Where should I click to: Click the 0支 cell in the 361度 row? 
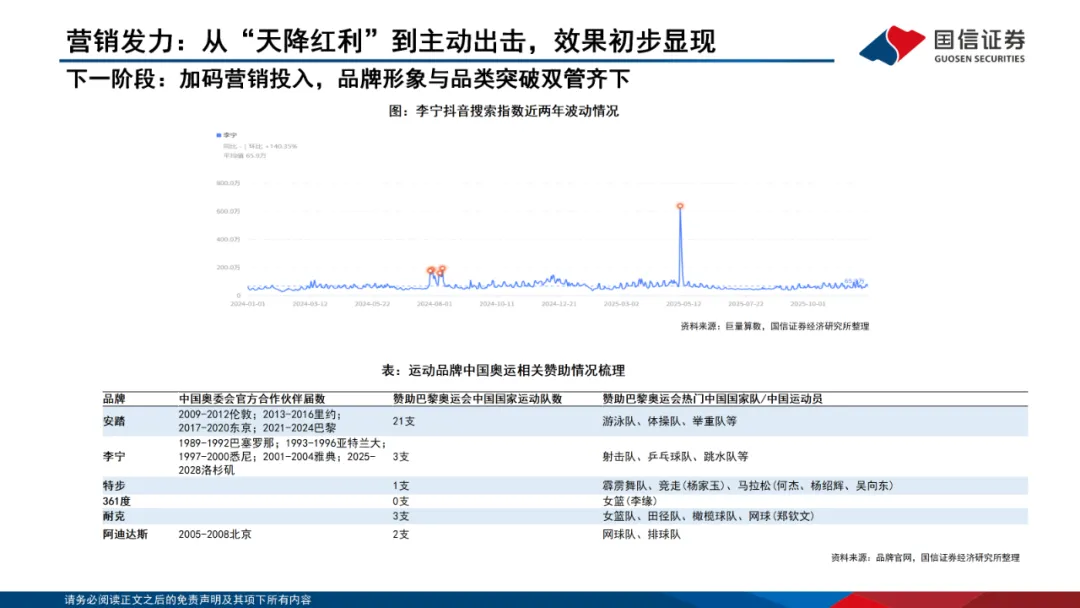[401, 501]
